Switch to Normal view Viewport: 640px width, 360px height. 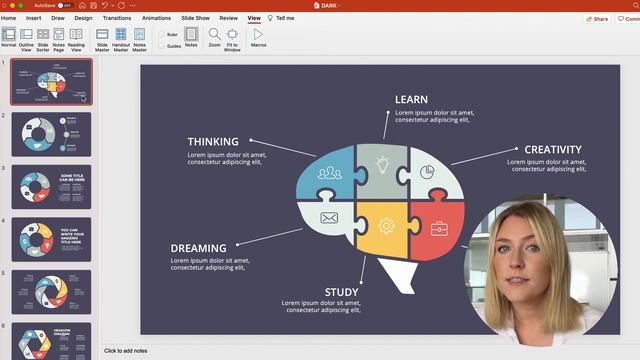pos(9,38)
